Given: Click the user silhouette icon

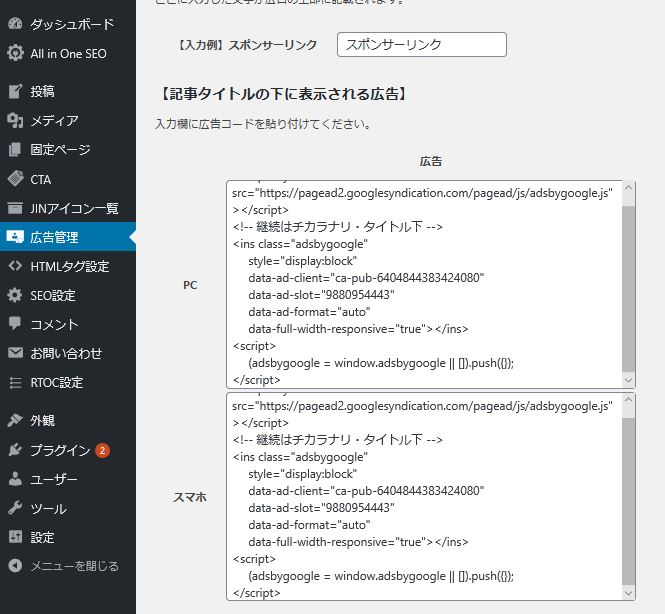Looking at the screenshot, I should [x=15, y=479].
